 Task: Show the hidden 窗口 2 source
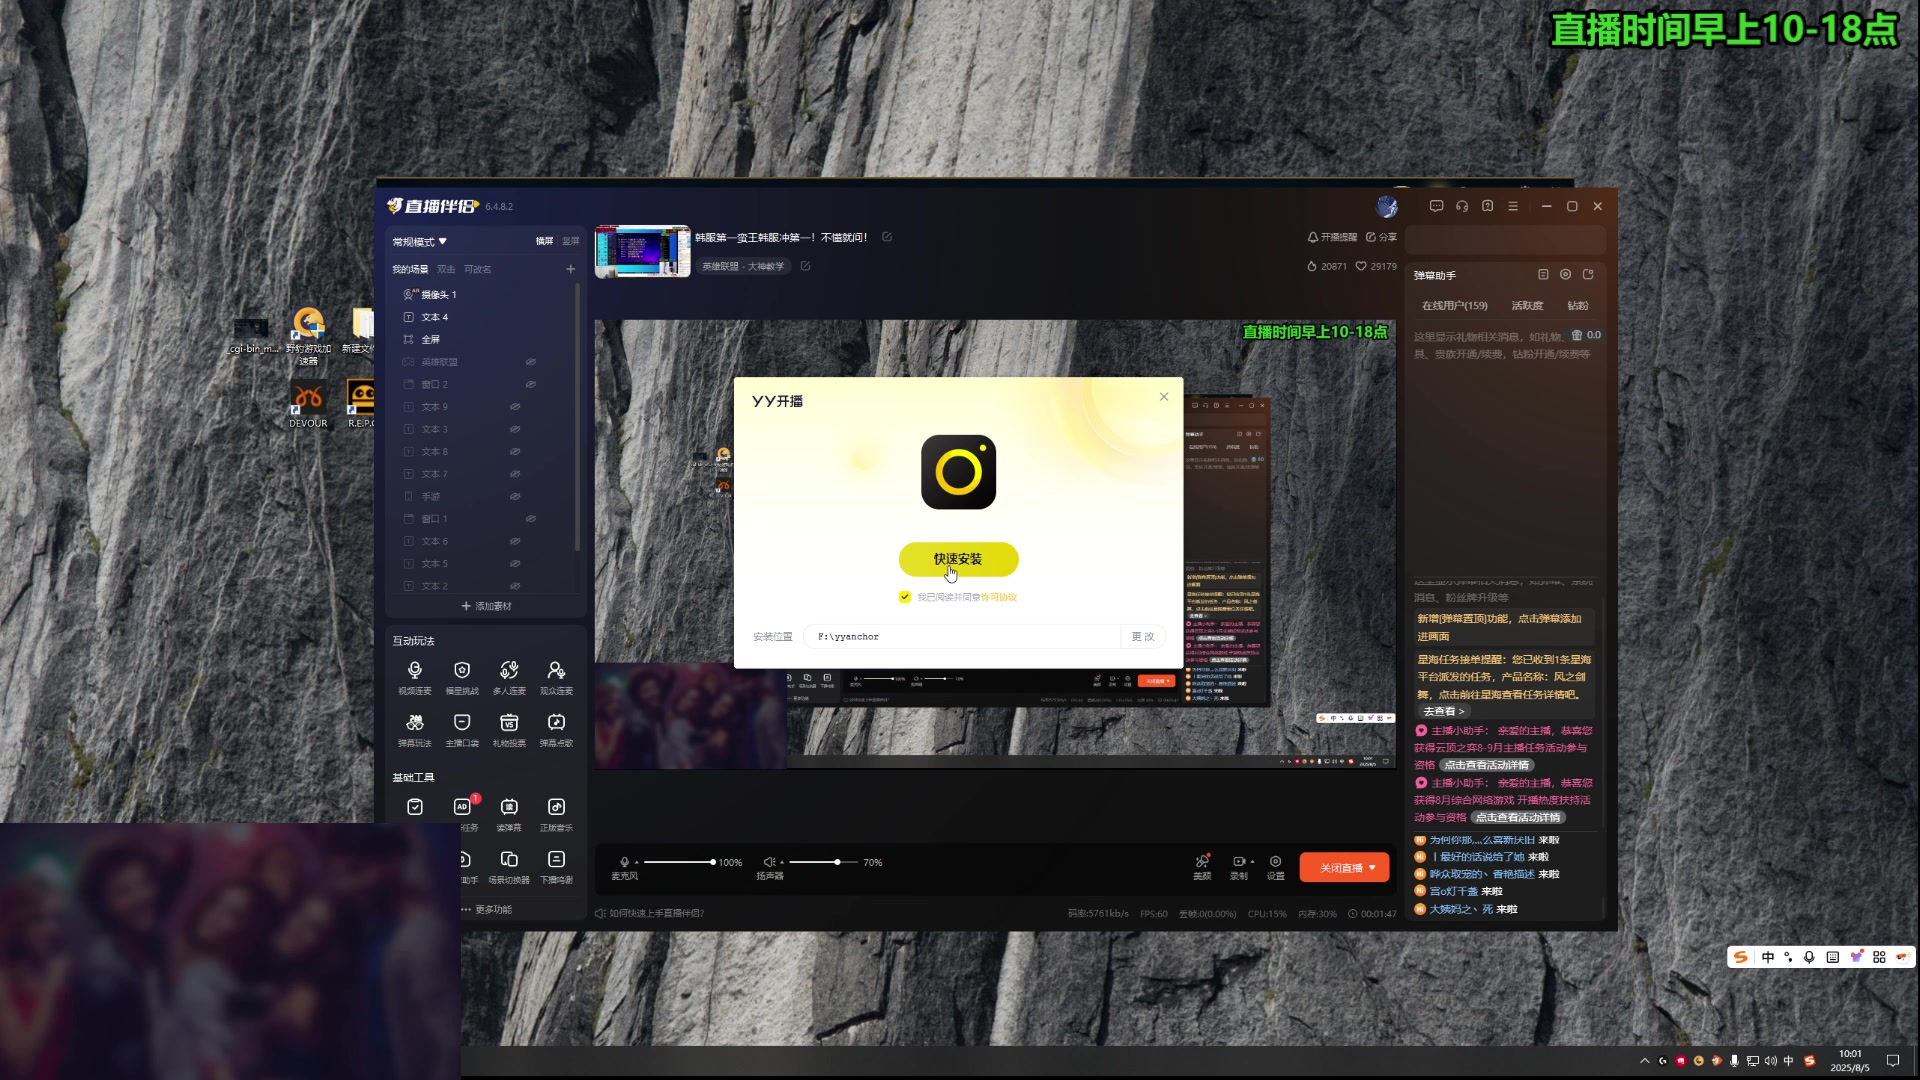(531, 384)
